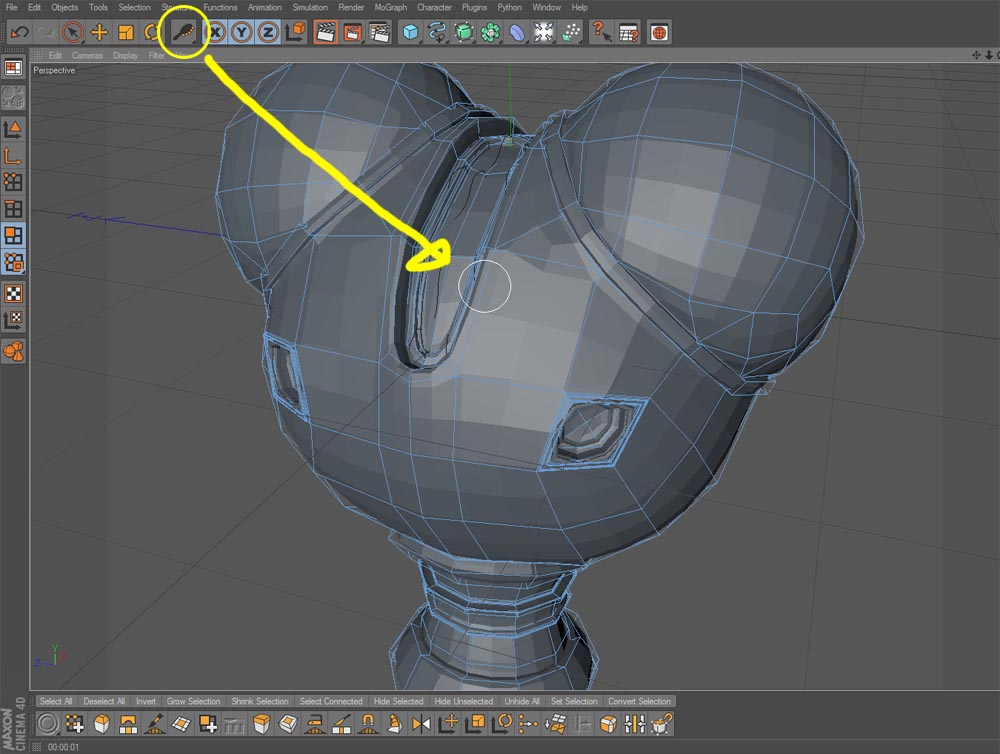Open the Live Selection tool flyout

(x=73, y=32)
